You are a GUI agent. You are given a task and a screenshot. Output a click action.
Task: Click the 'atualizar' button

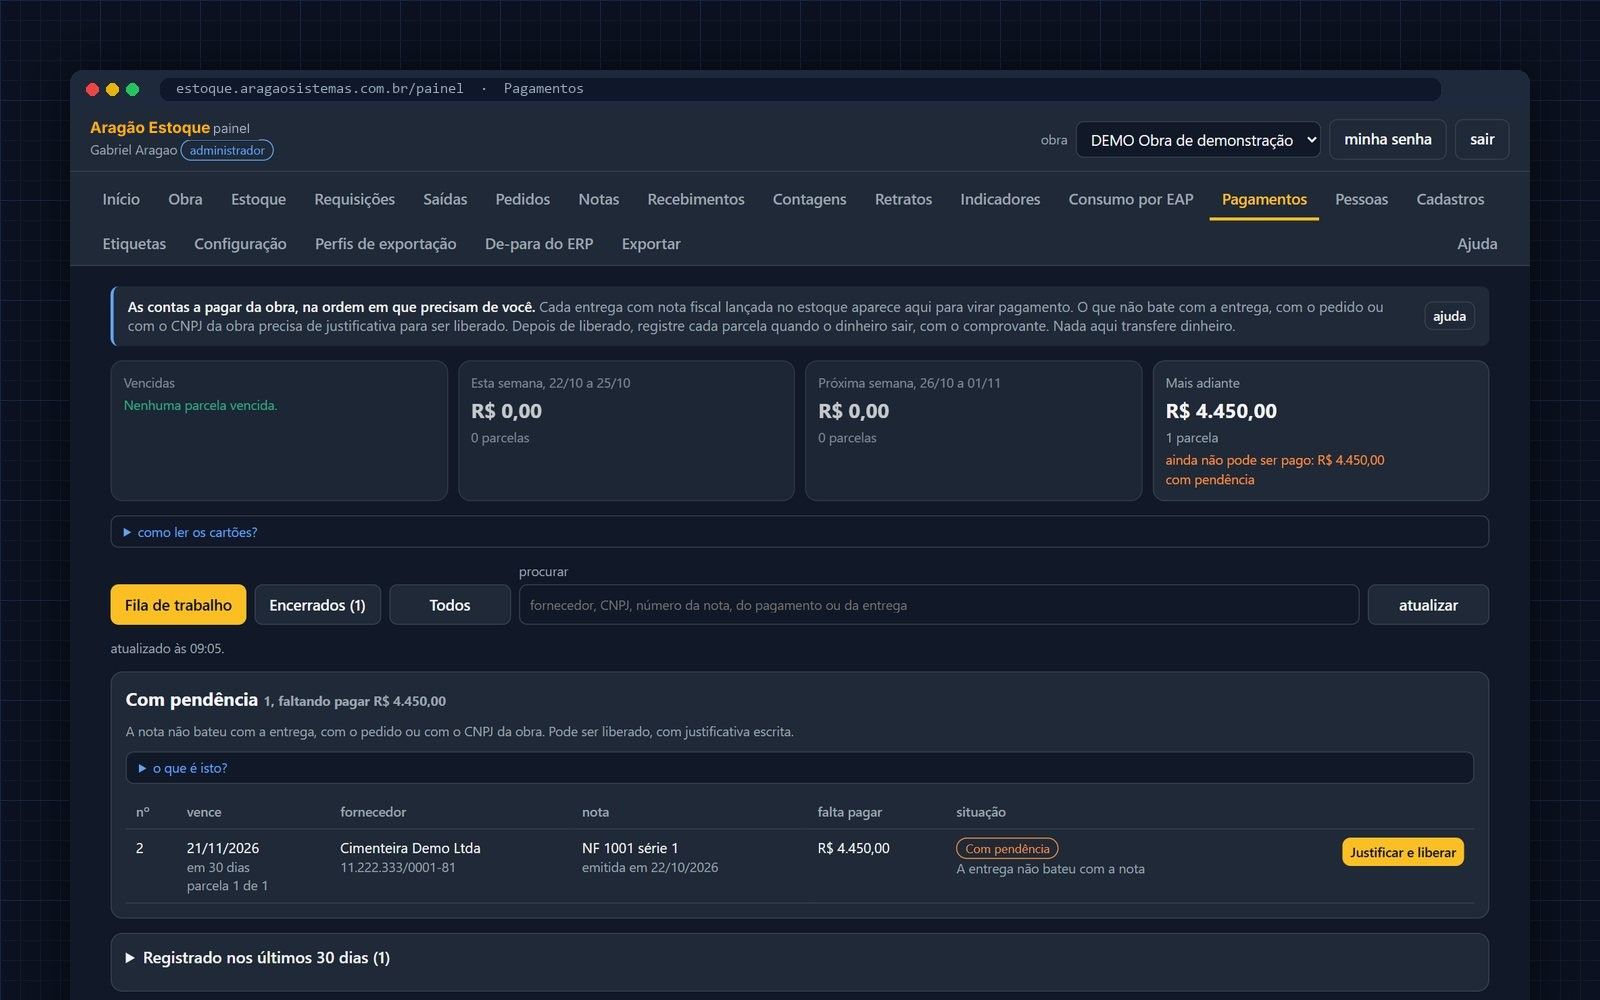click(x=1428, y=605)
